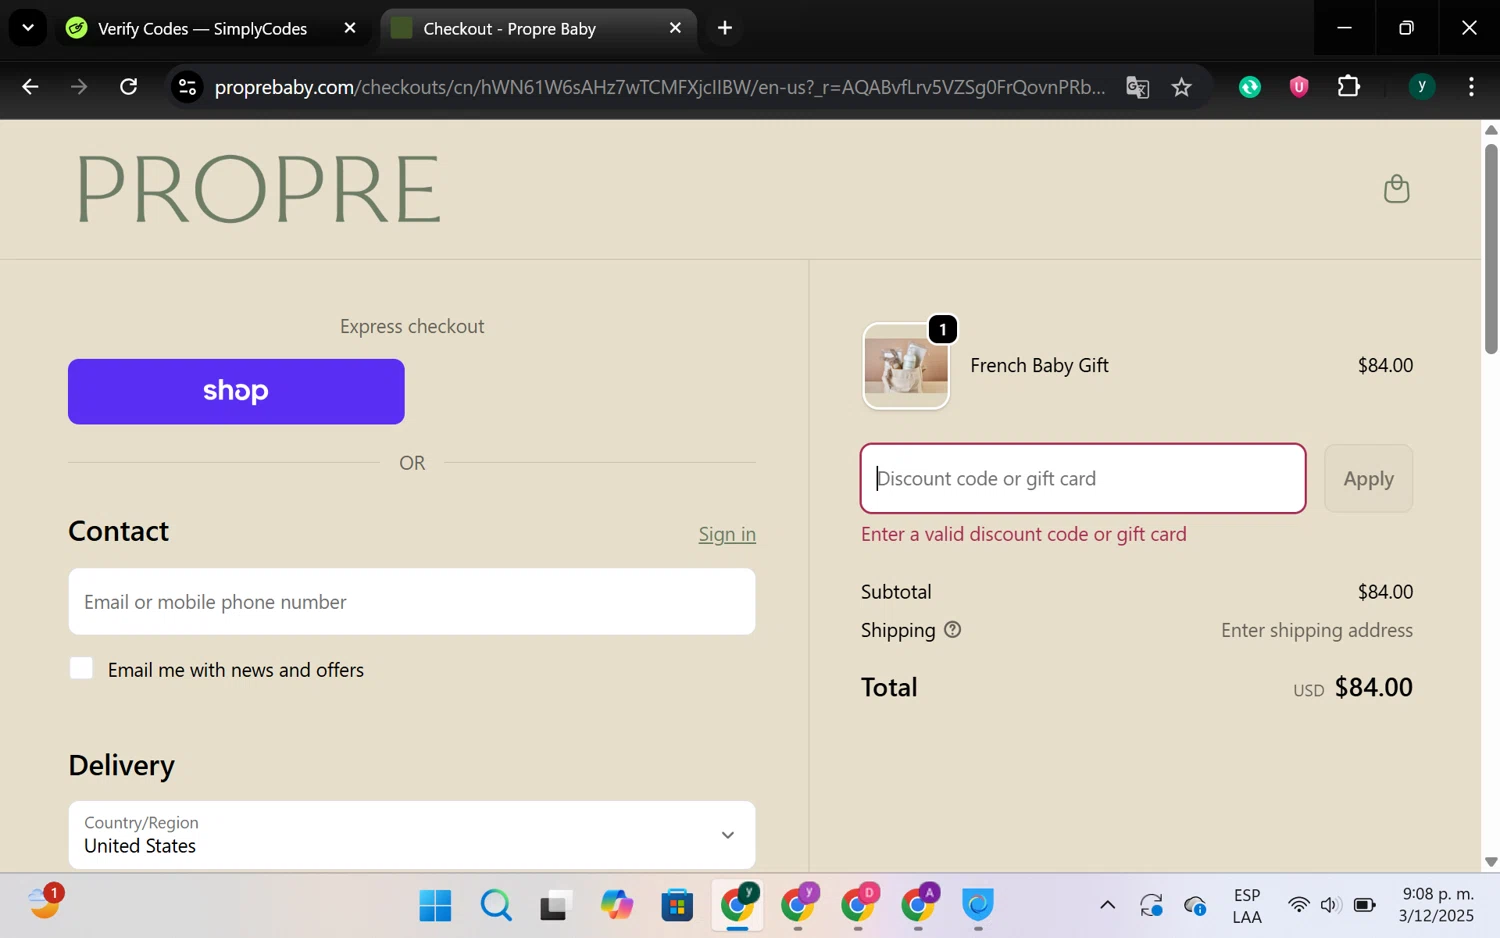Open the battery status icon
Image resolution: width=1500 pixels, height=938 pixels.
click(x=1364, y=905)
